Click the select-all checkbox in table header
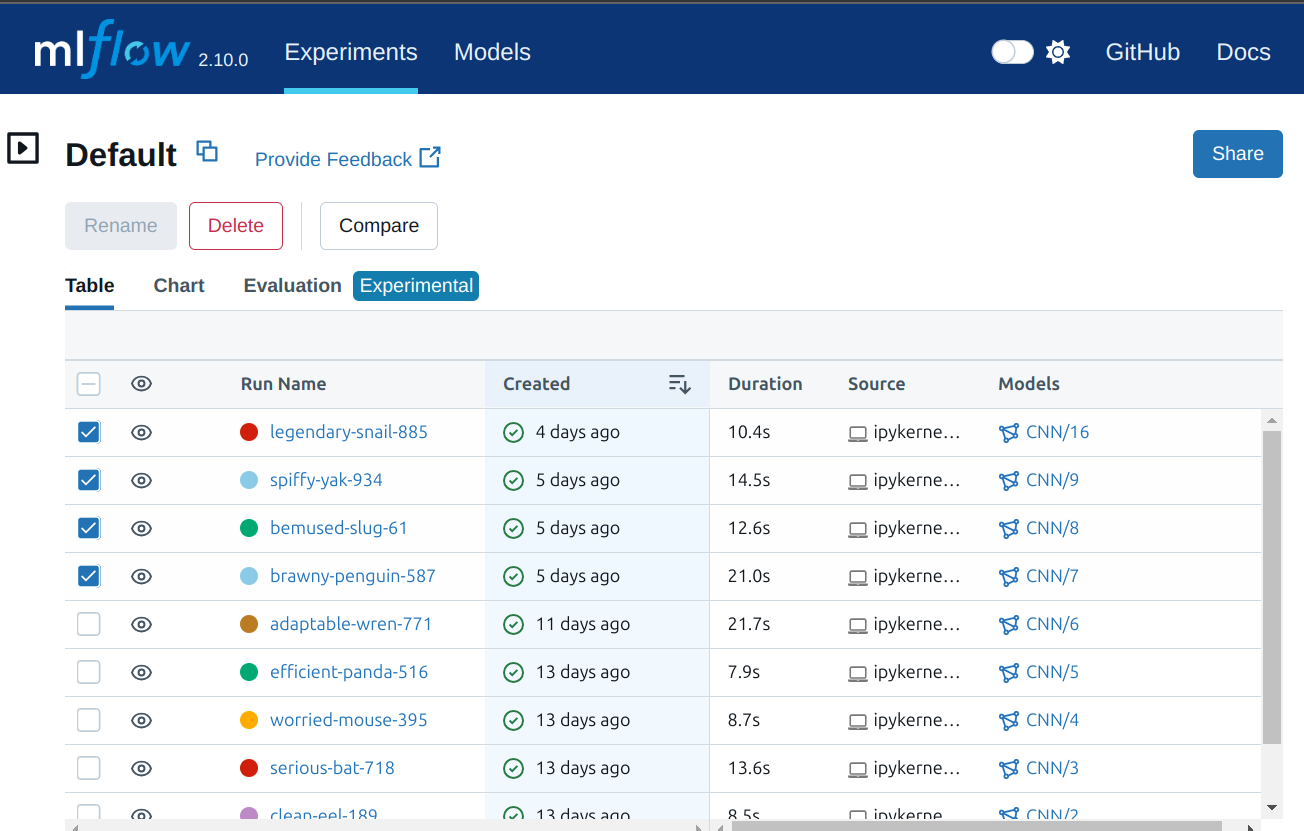Image resolution: width=1304 pixels, height=831 pixels. point(89,384)
